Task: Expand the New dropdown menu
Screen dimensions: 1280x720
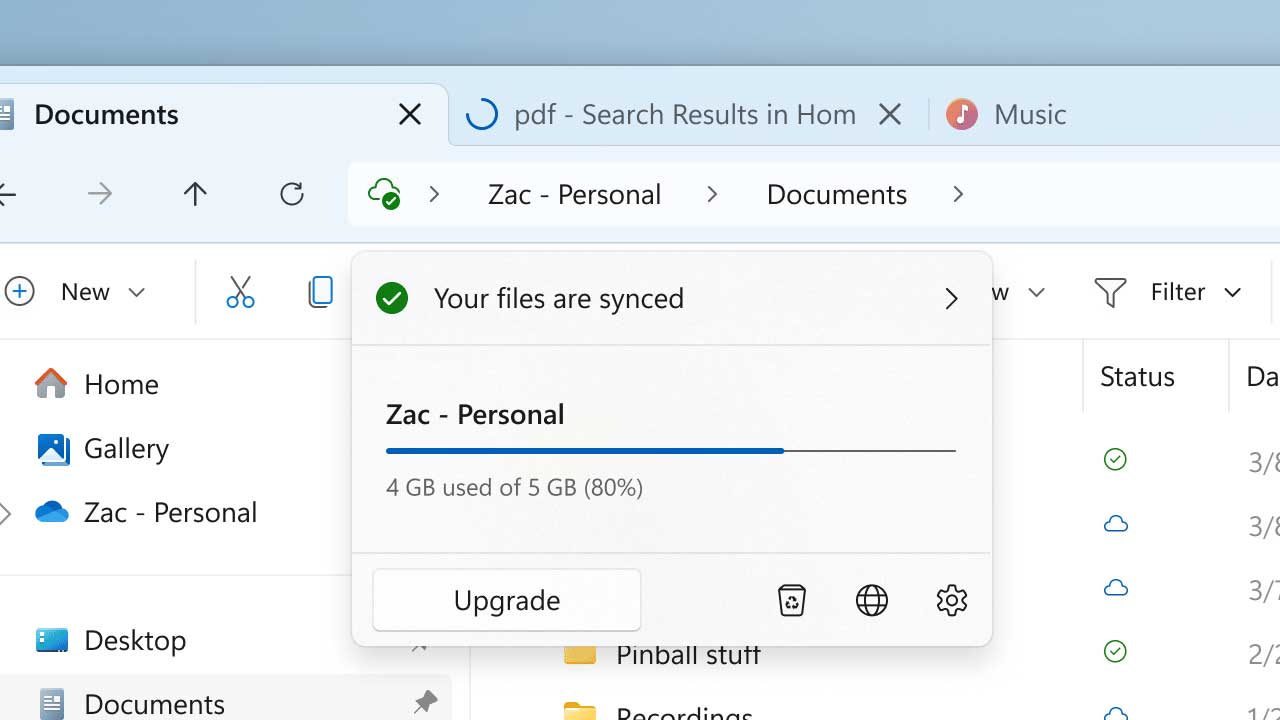Action: (x=137, y=291)
